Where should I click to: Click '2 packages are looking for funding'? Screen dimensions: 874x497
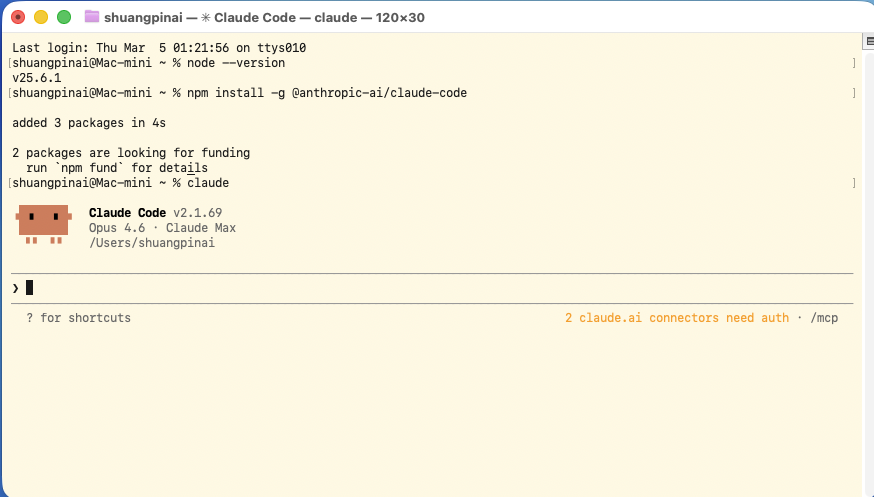pos(131,153)
